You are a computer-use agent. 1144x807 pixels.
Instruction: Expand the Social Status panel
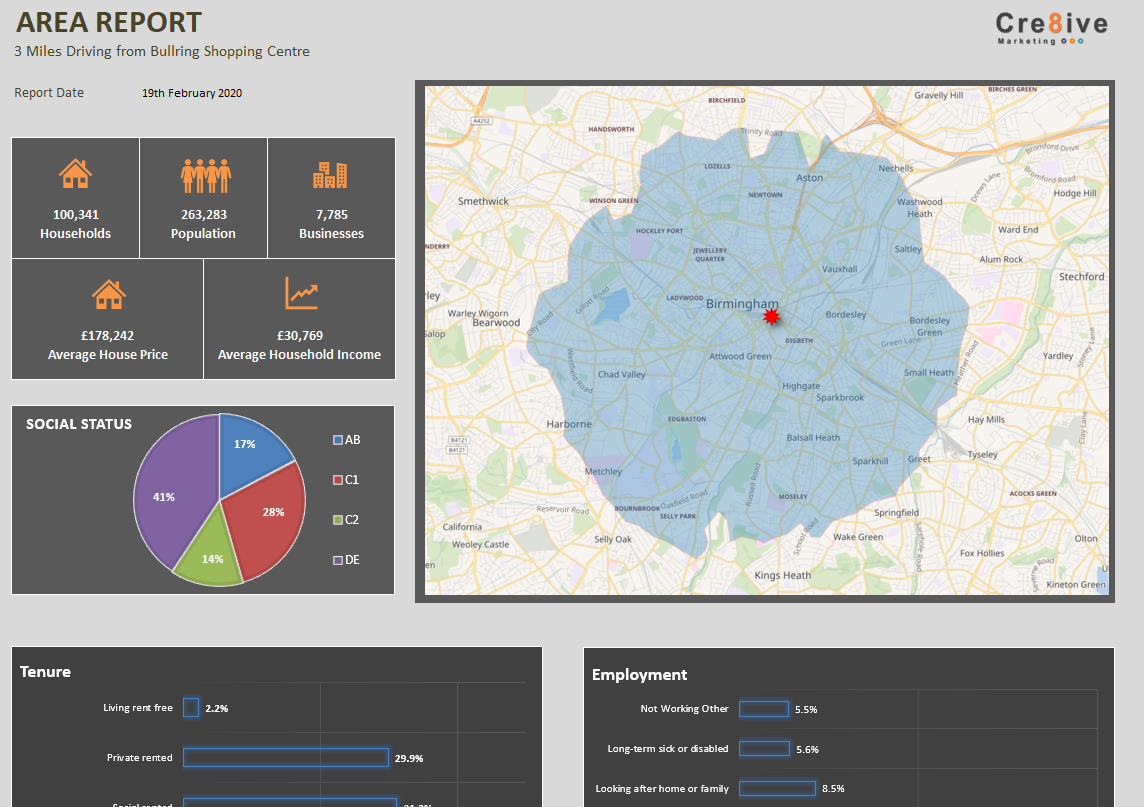tap(79, 423)
